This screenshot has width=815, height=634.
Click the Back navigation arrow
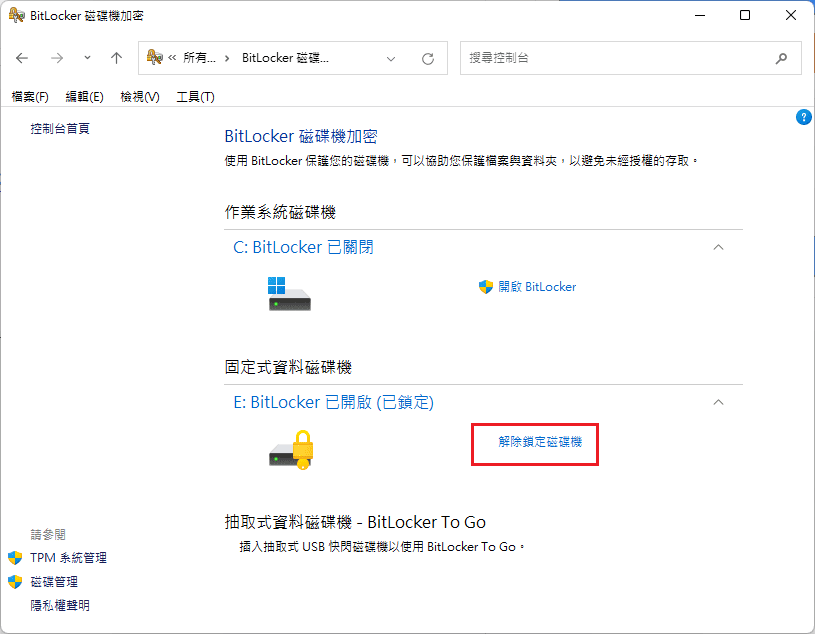[22, 58]
